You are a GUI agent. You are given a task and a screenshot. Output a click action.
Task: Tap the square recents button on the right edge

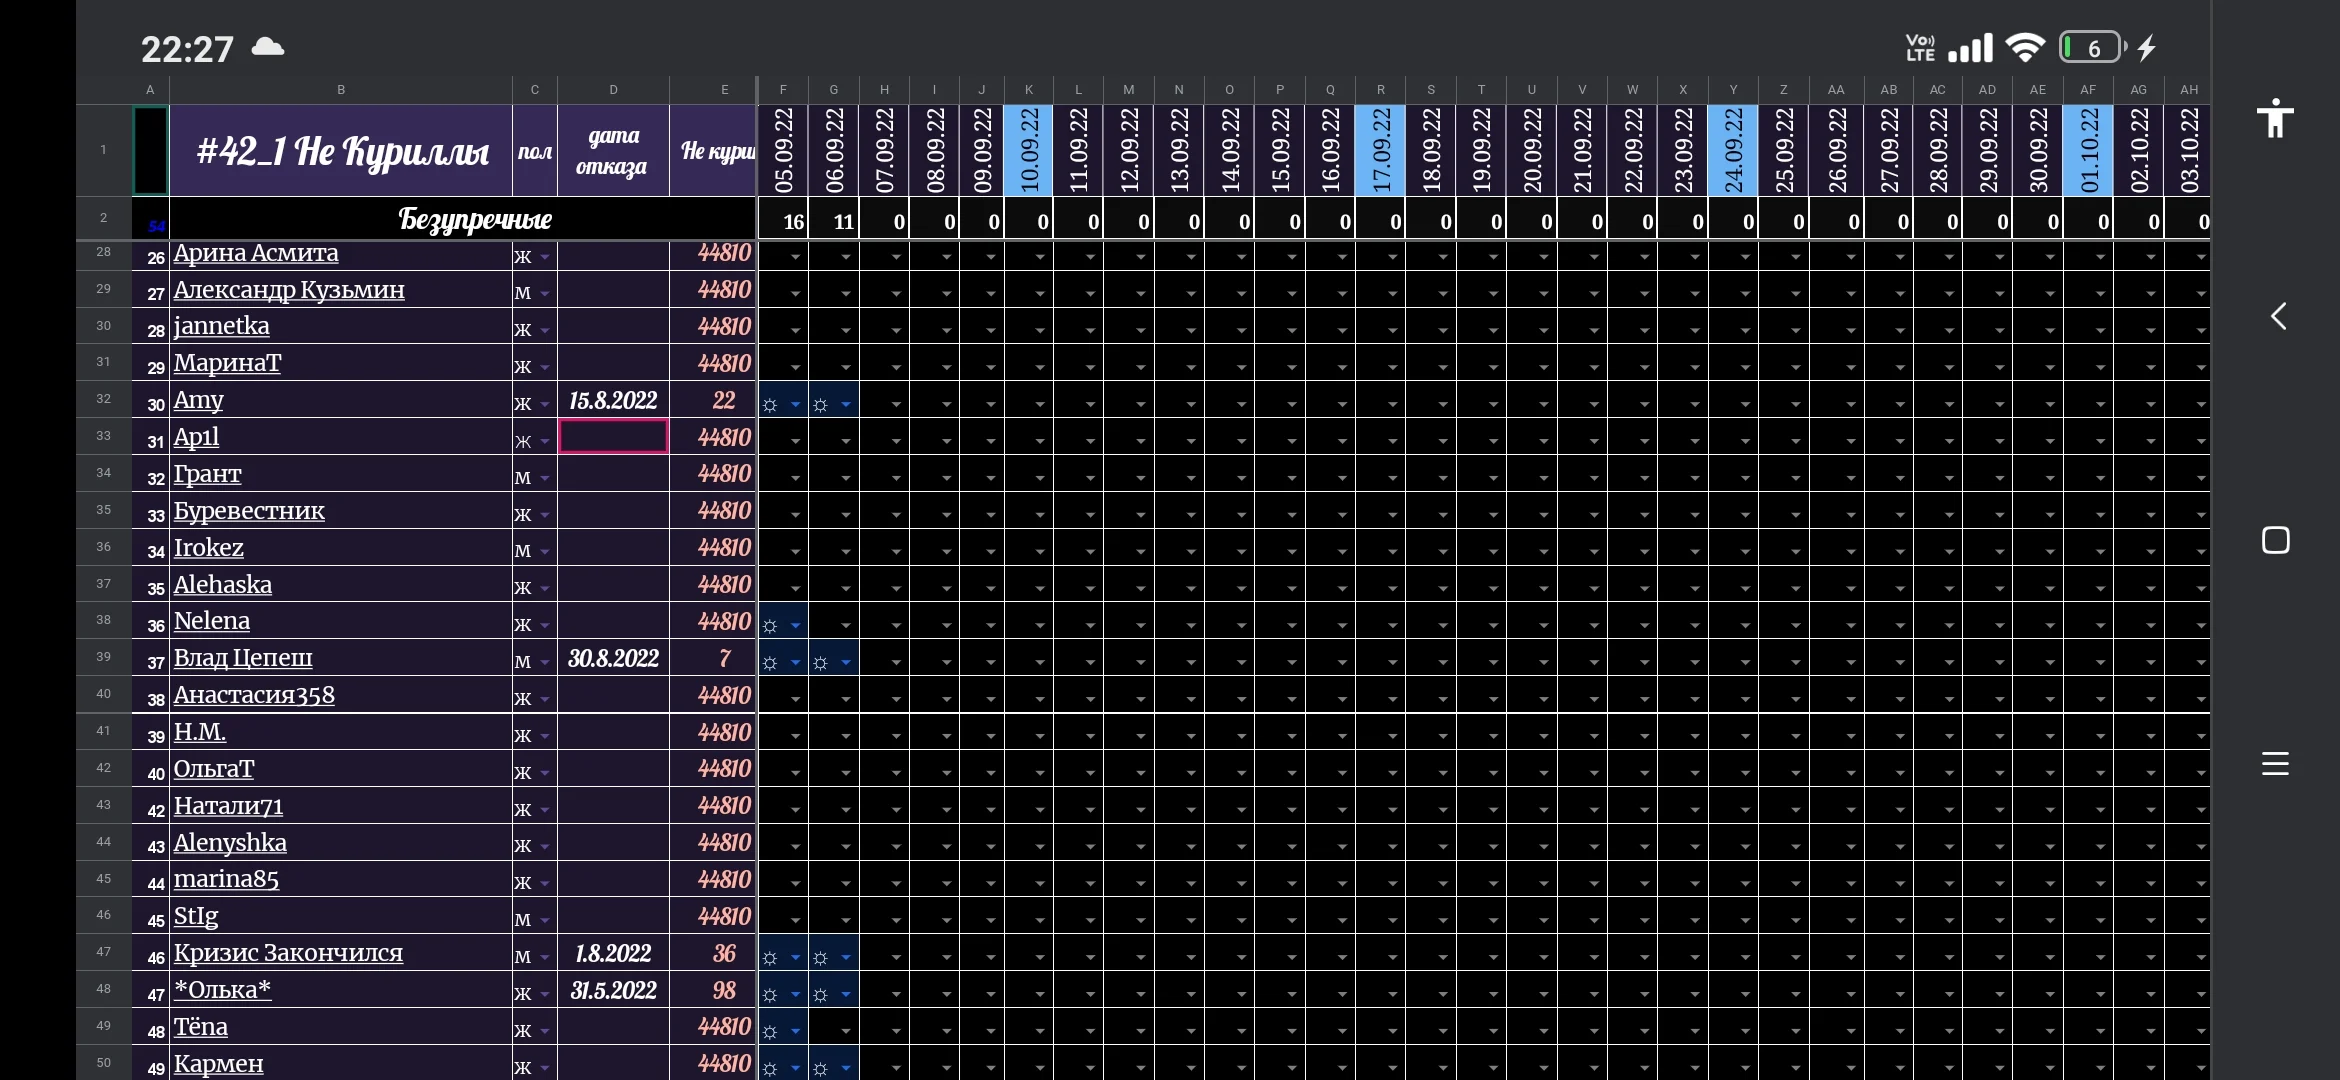(2275, 539)
